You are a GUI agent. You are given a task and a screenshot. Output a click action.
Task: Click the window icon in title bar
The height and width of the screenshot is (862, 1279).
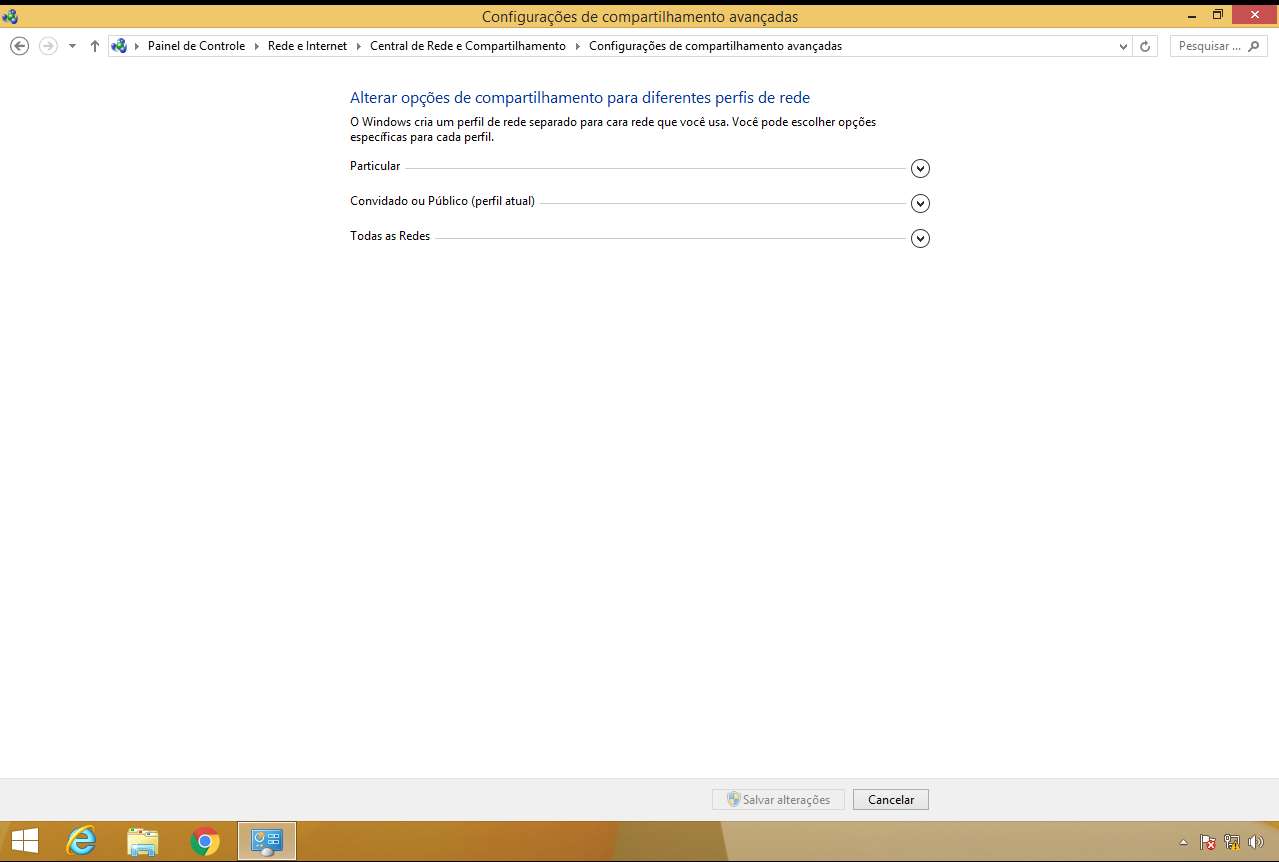tap(10, 15)
